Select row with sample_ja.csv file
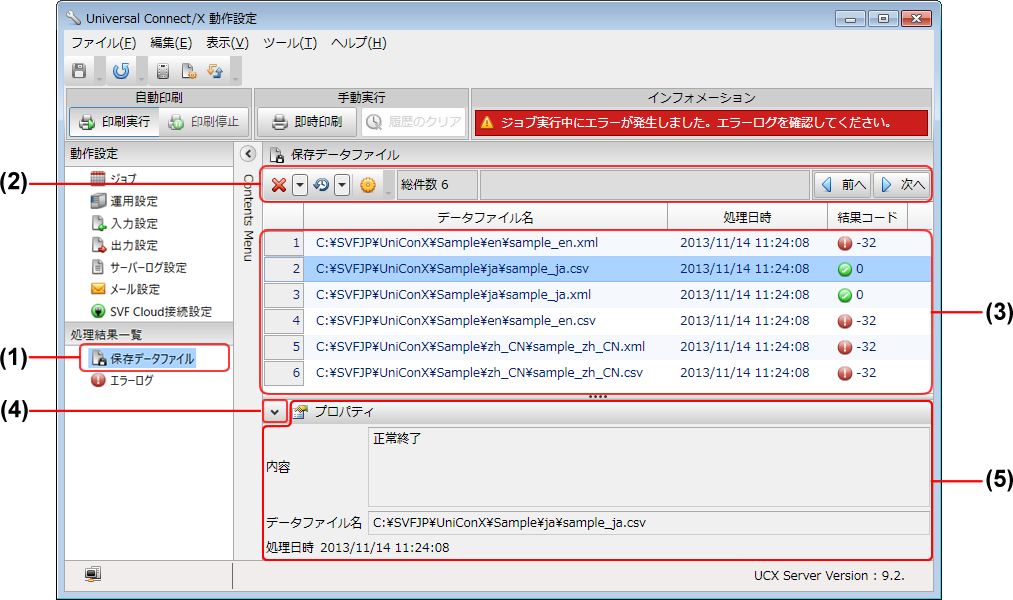Image resolution: width=1013 pixels, height=600 pixels. click(x=598, y=269)
